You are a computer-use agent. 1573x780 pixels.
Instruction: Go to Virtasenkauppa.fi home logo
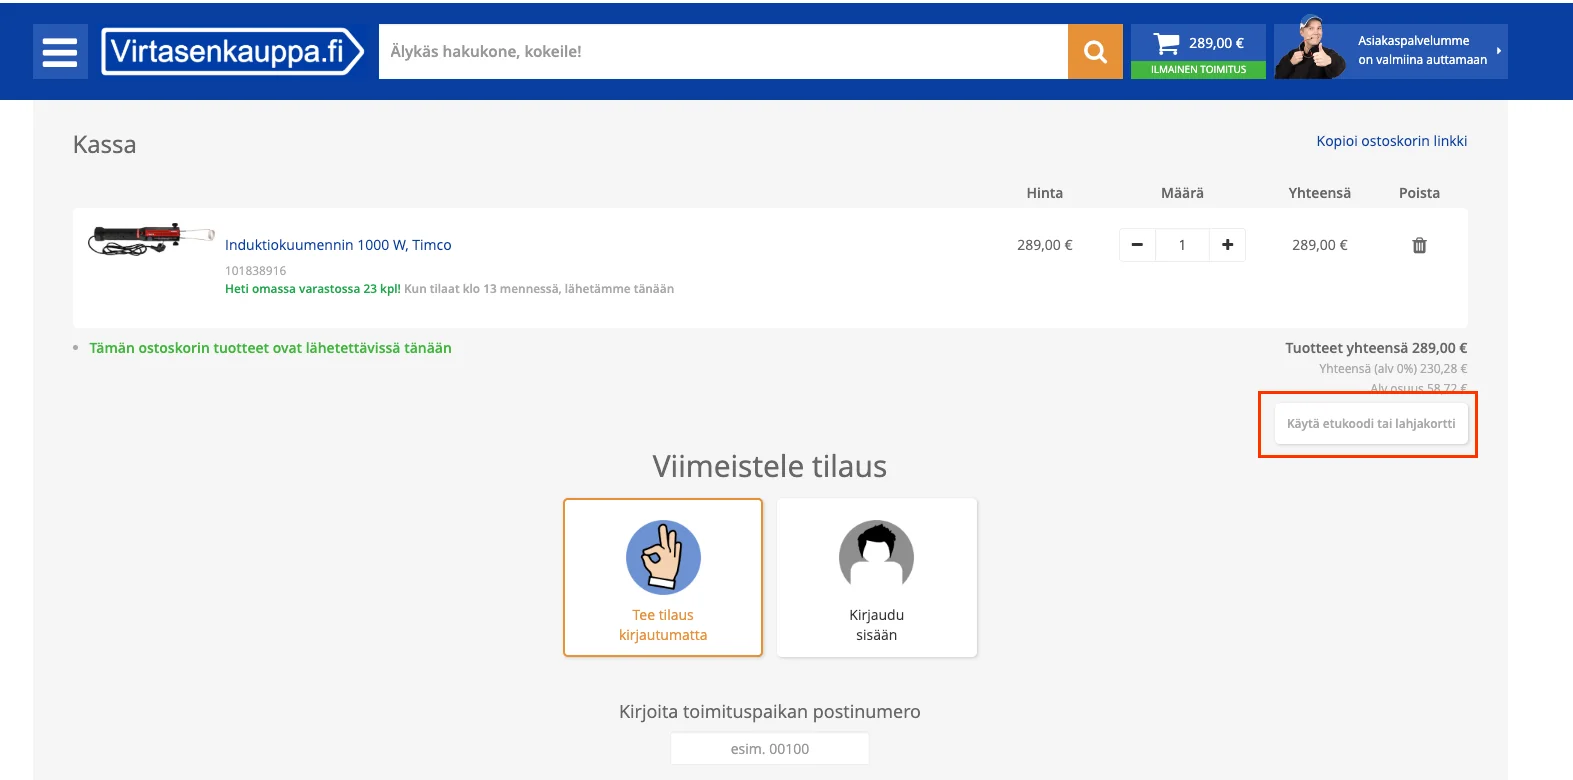point(233,51)
